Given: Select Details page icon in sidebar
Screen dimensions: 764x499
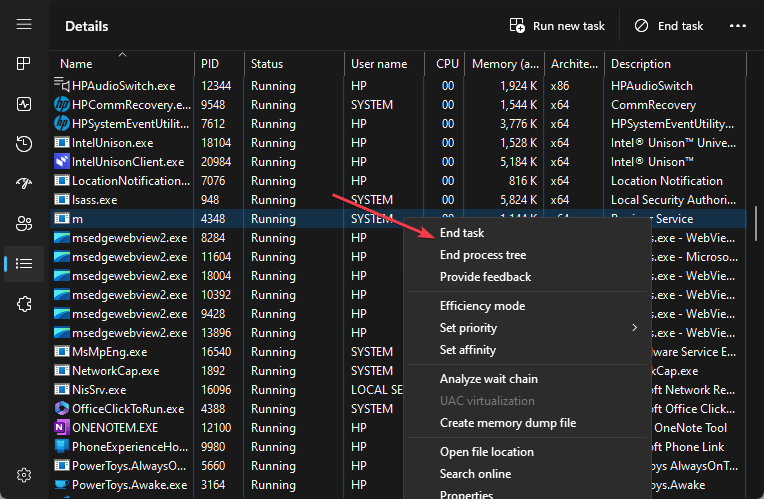Looking at the screenshot, I should click(24, 264).
